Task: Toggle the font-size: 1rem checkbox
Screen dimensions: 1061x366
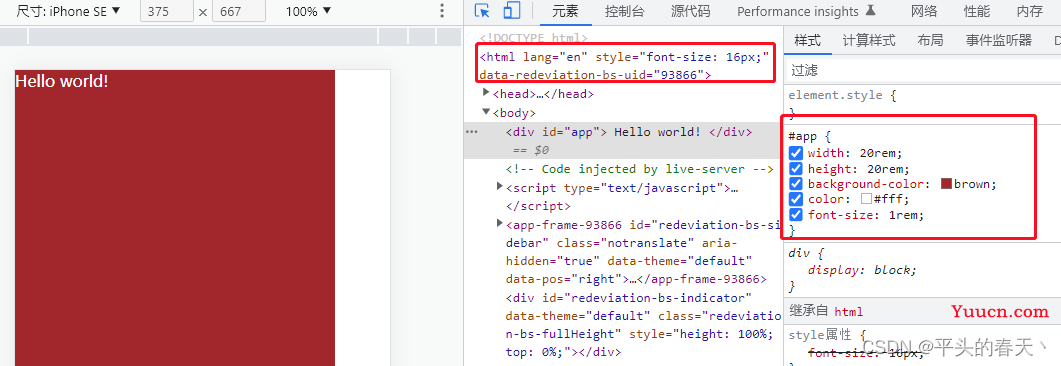Action: click(796, 216)
